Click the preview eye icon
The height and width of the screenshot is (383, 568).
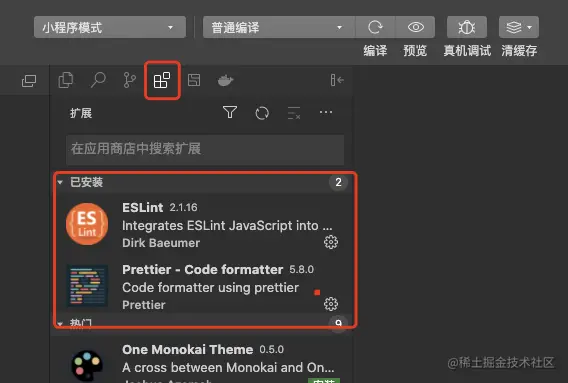click(x=415, y=27)
